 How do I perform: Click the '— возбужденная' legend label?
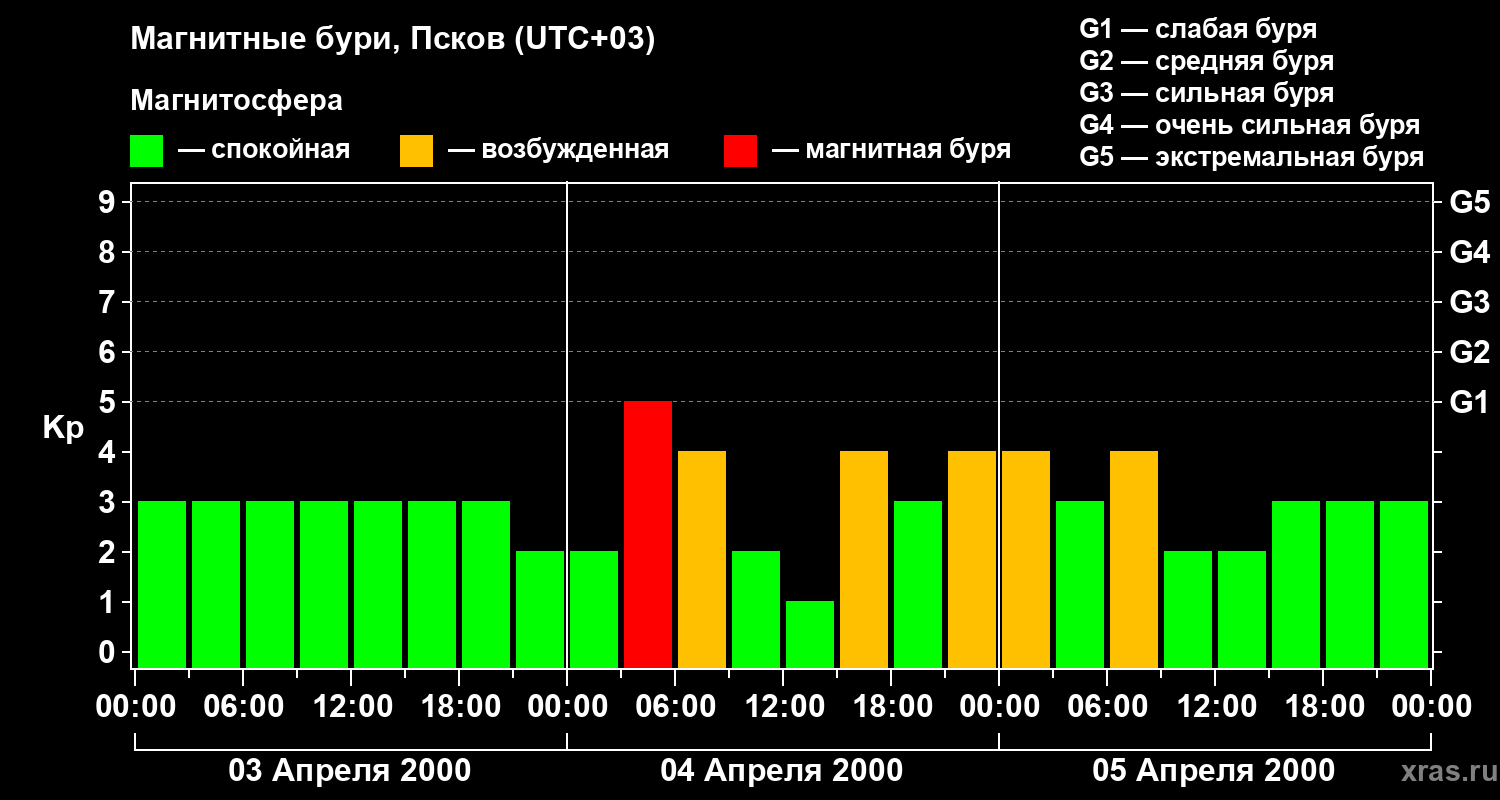(558, 150)
